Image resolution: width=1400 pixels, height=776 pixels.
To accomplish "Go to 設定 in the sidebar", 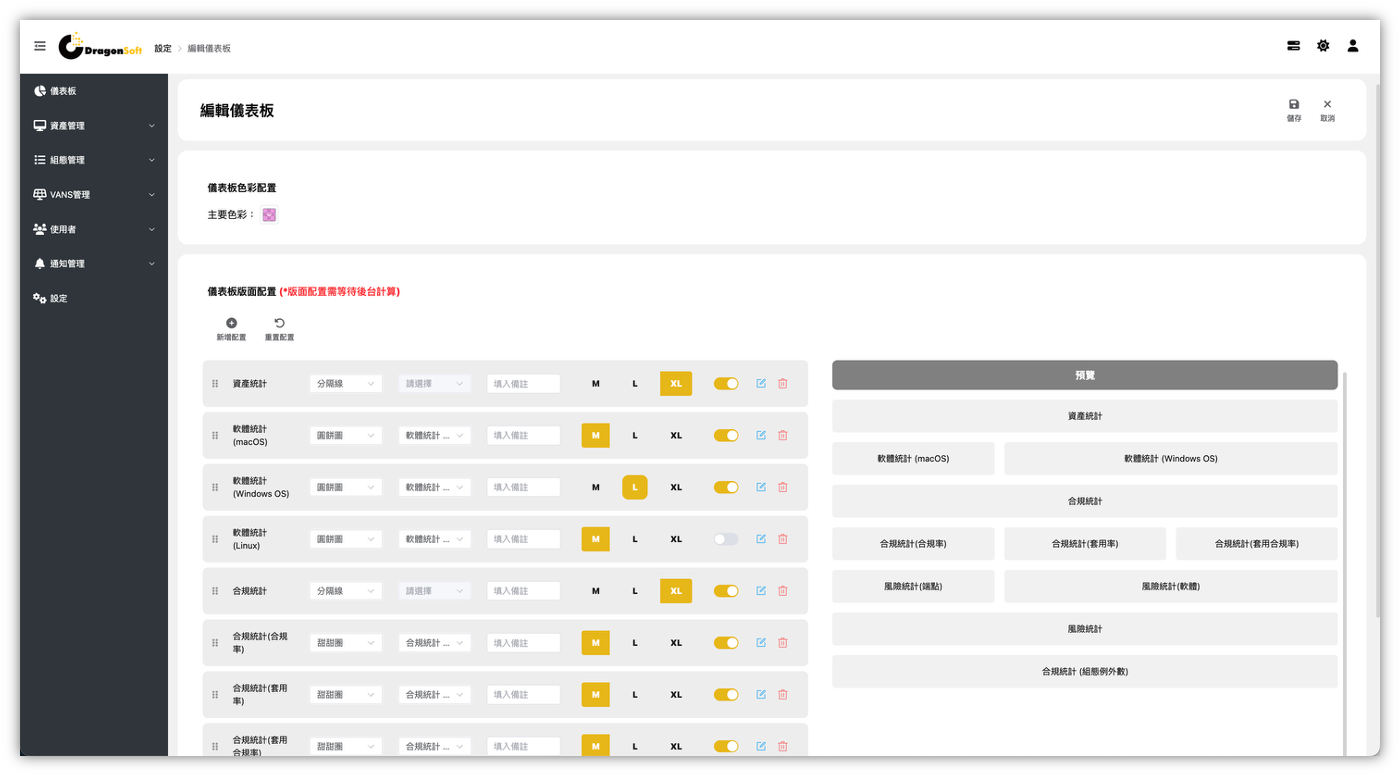I will pos(59,299).
